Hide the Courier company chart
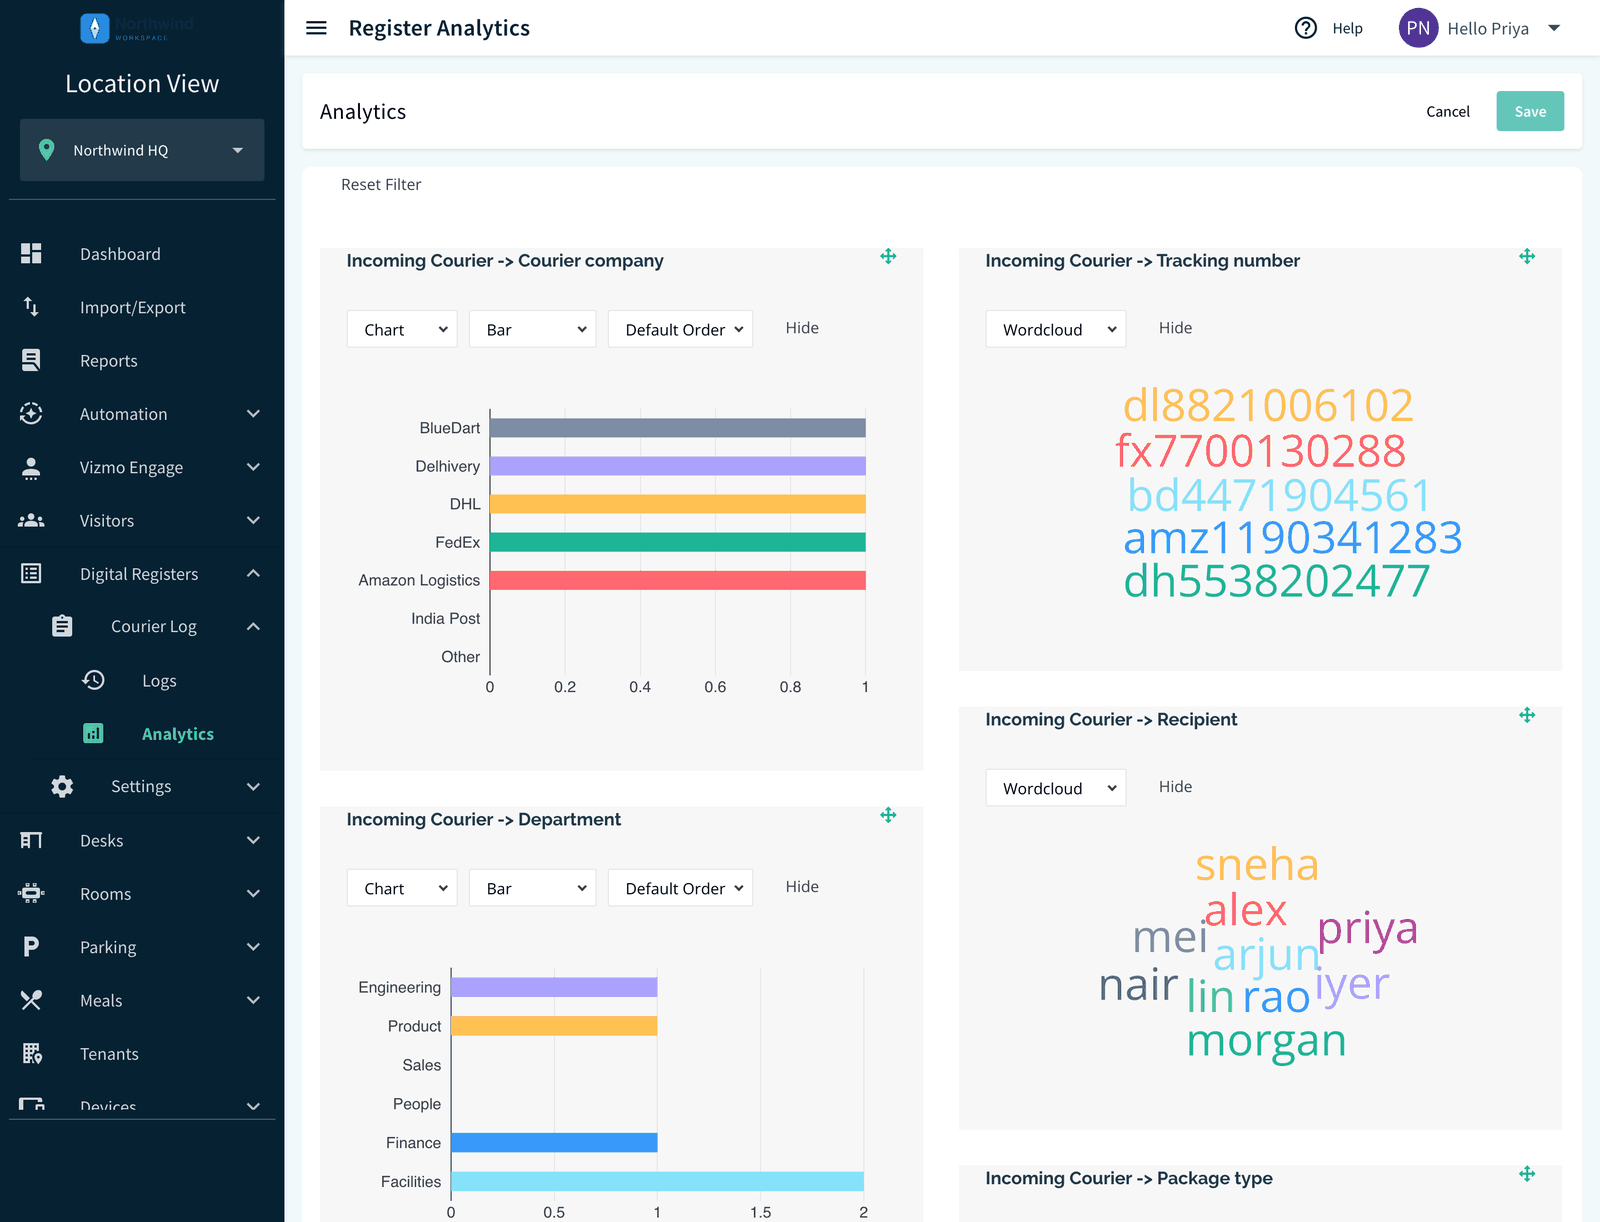Viewport: 1600px width, 1222px height. [x=802, y=328]
